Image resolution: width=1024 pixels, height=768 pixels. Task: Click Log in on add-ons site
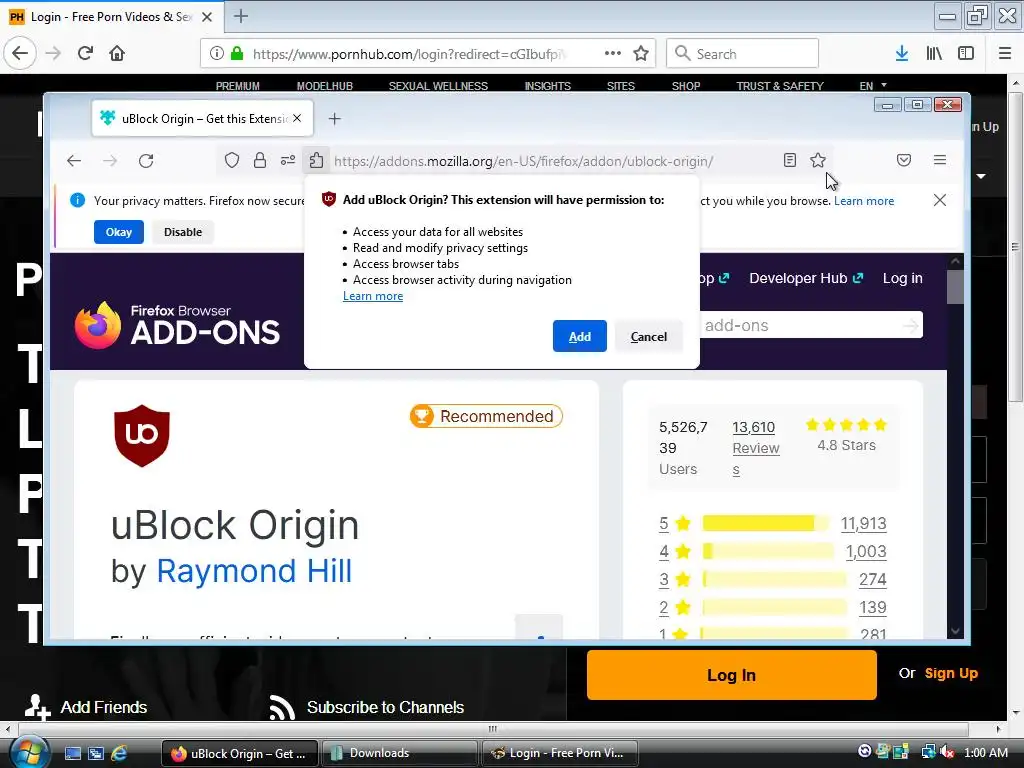pos(903,278)
